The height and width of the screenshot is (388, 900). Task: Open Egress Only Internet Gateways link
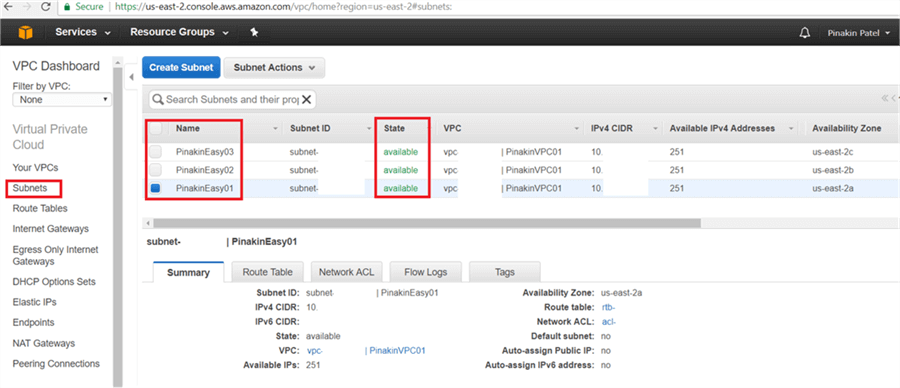point(55,255)
